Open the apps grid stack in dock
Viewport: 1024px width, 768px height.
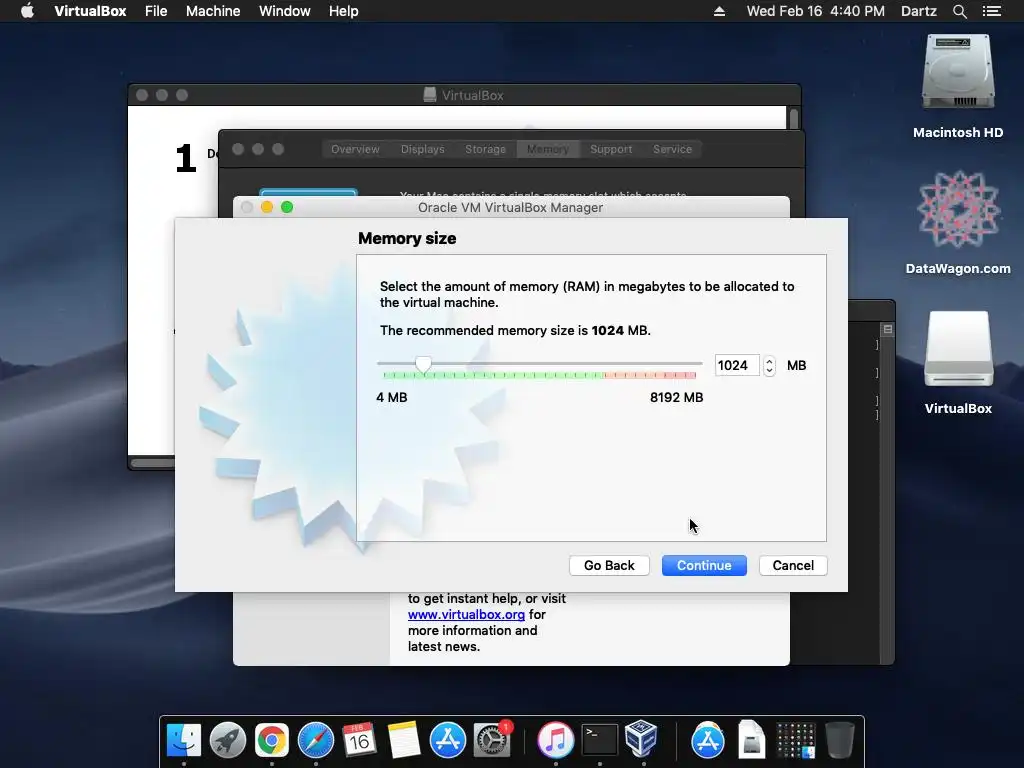795,741
